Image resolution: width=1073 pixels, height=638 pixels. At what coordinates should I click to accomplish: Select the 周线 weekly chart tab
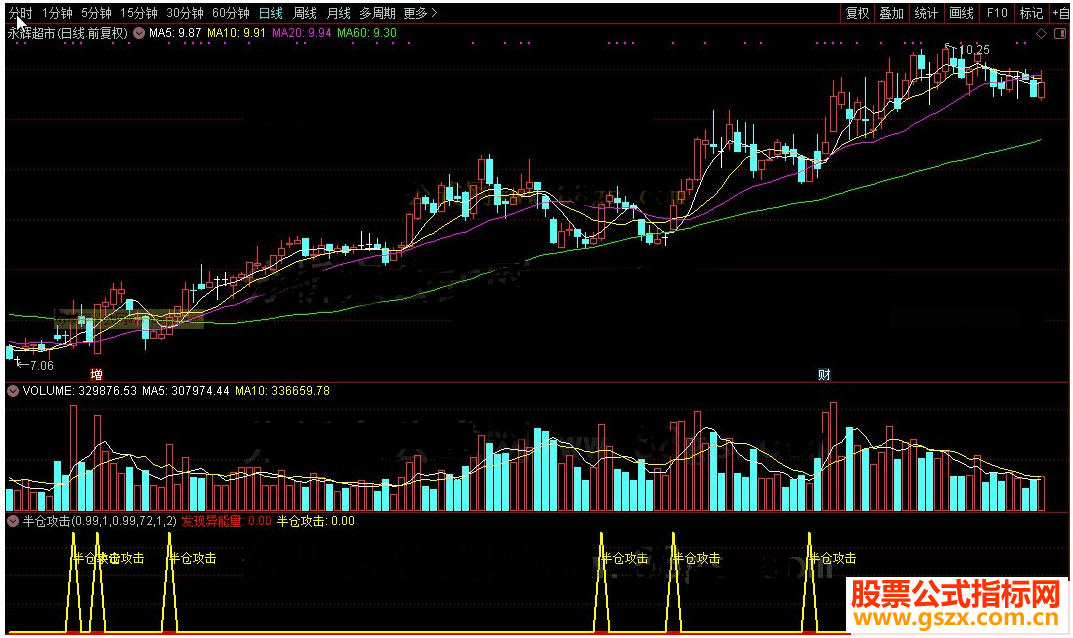305,13
